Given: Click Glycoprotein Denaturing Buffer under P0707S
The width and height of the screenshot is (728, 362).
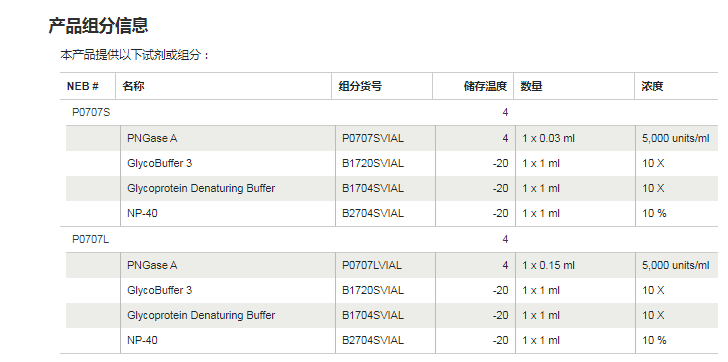Looking at the screenshot, I should click(201, 188).
